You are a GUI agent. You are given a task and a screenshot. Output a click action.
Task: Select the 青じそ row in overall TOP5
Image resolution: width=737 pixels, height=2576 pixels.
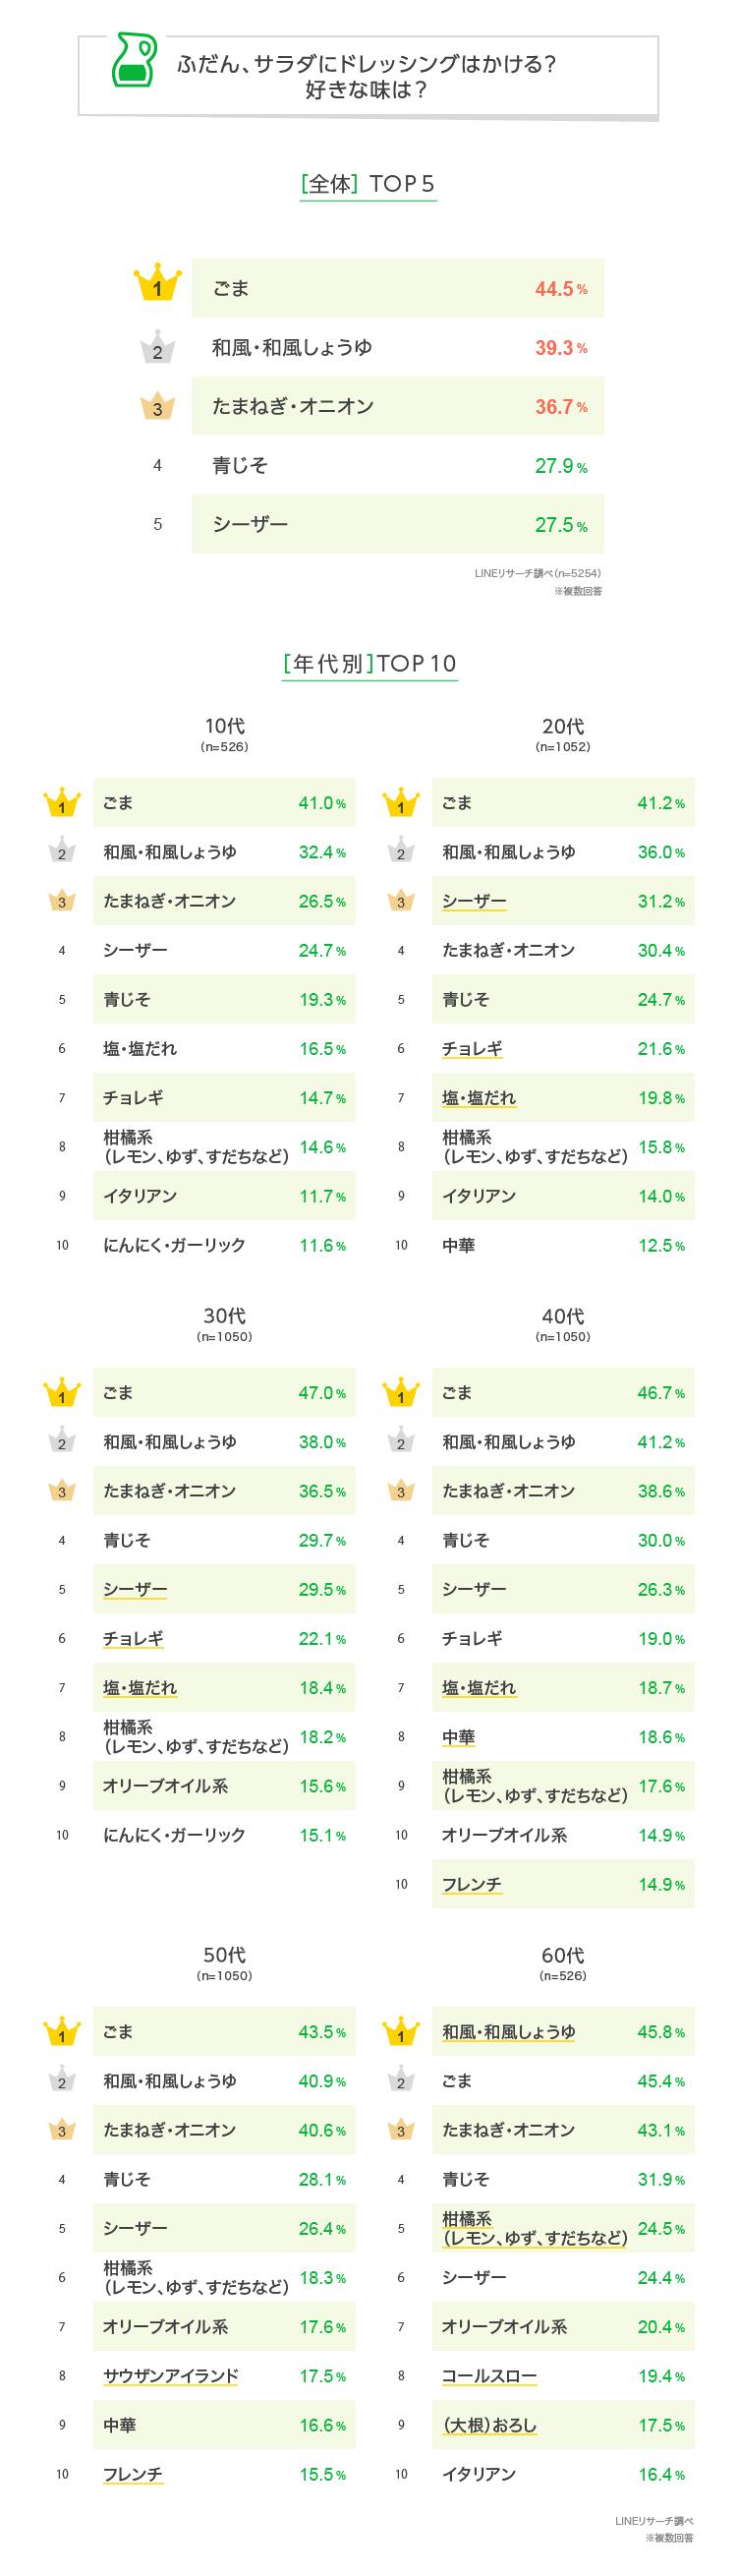(x=397, y=465)
